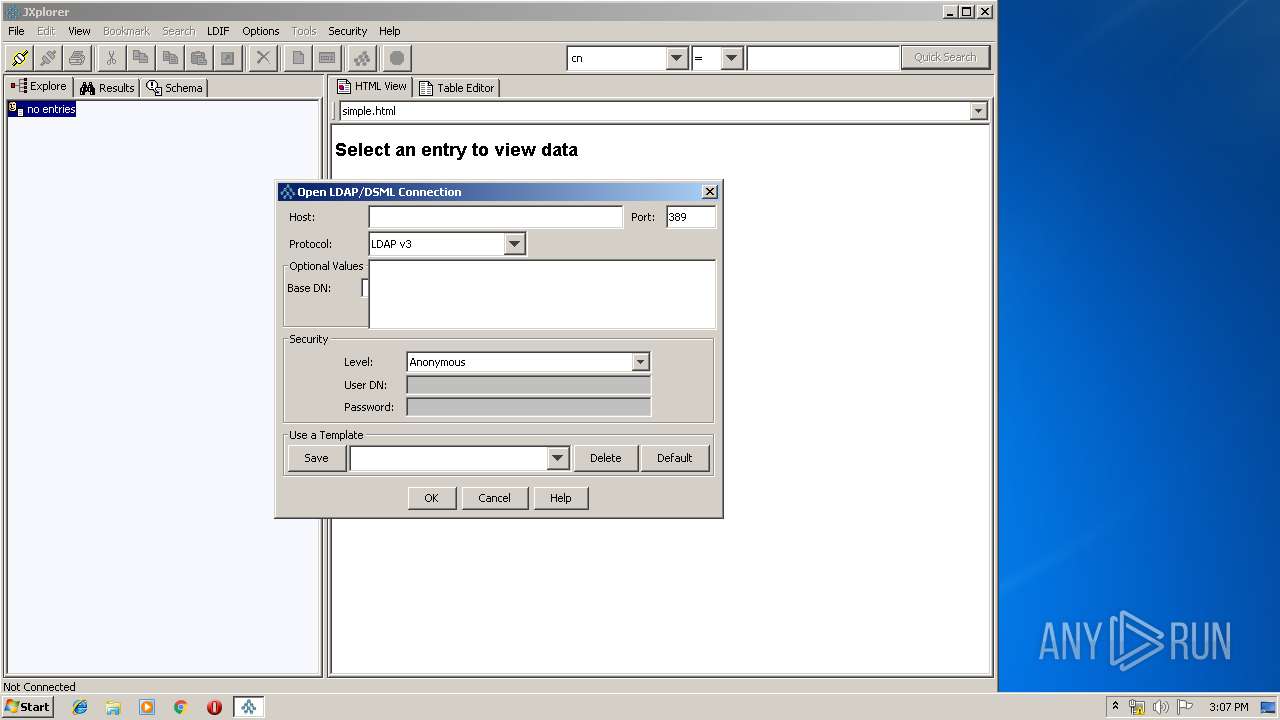
Task: Click the Default template button
Action: [674, 458]
